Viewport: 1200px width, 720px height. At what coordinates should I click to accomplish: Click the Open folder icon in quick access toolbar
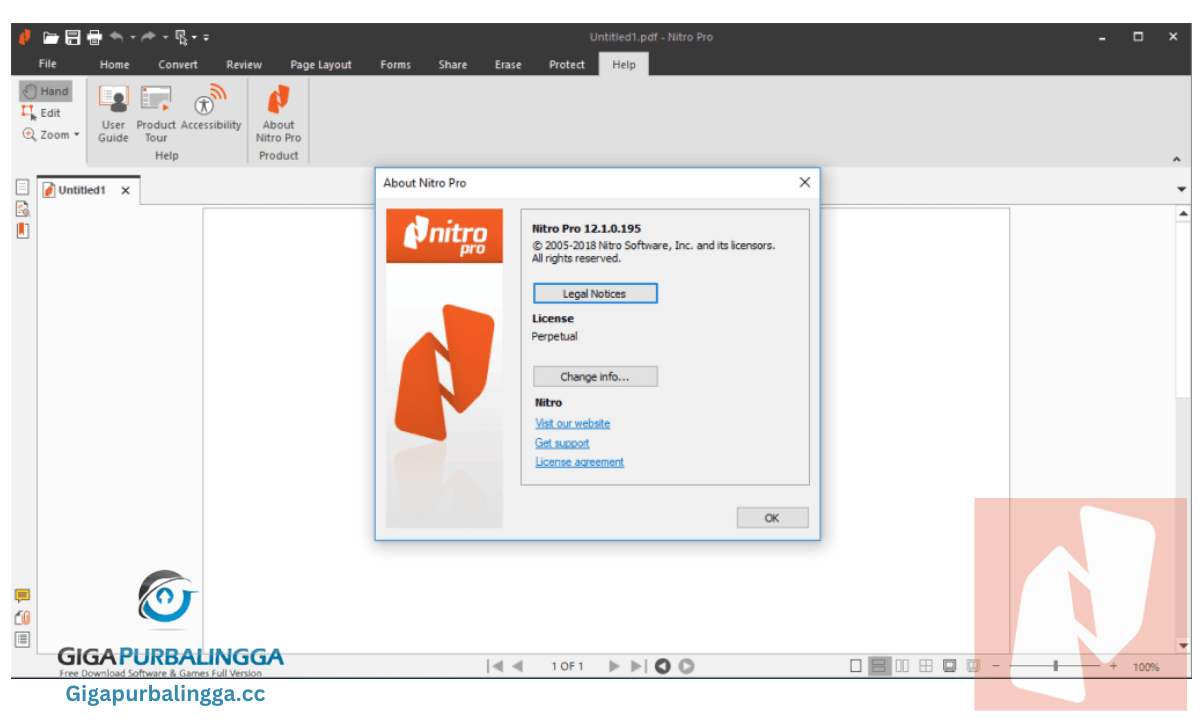click(x=51, y=37)
